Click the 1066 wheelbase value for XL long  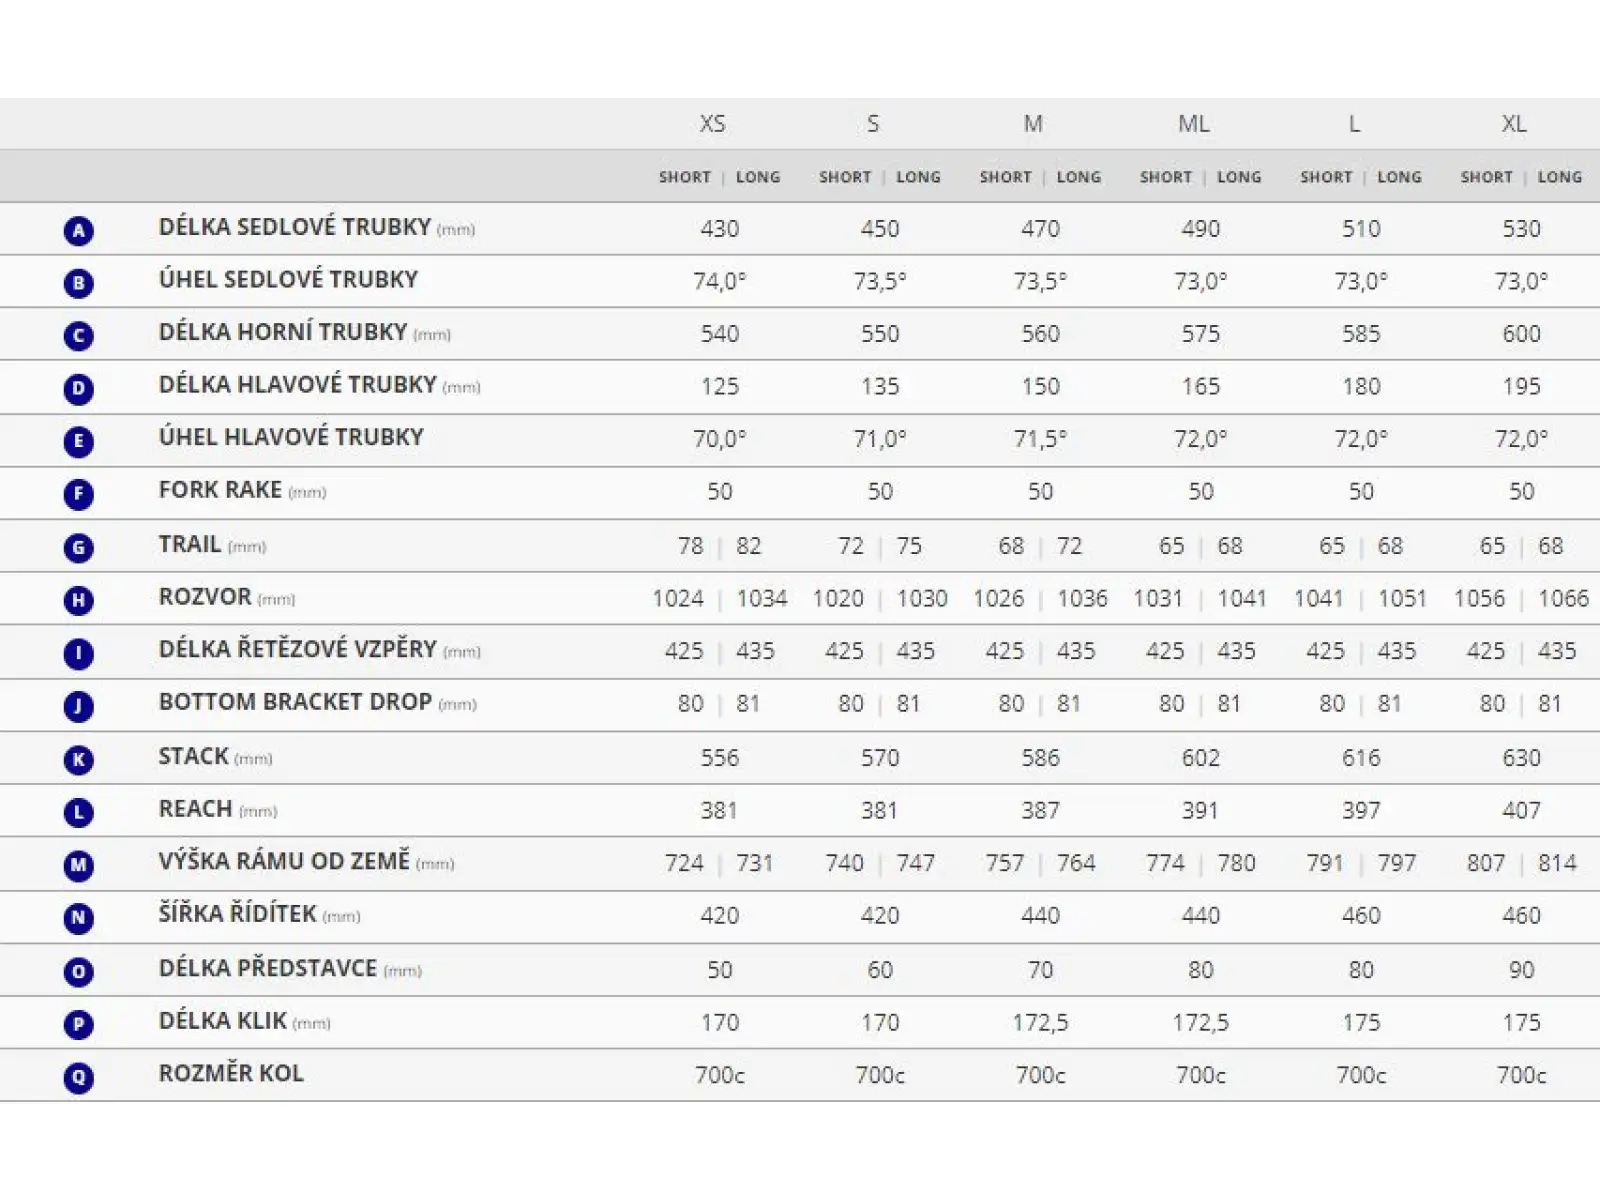[x=1563, y=599]
